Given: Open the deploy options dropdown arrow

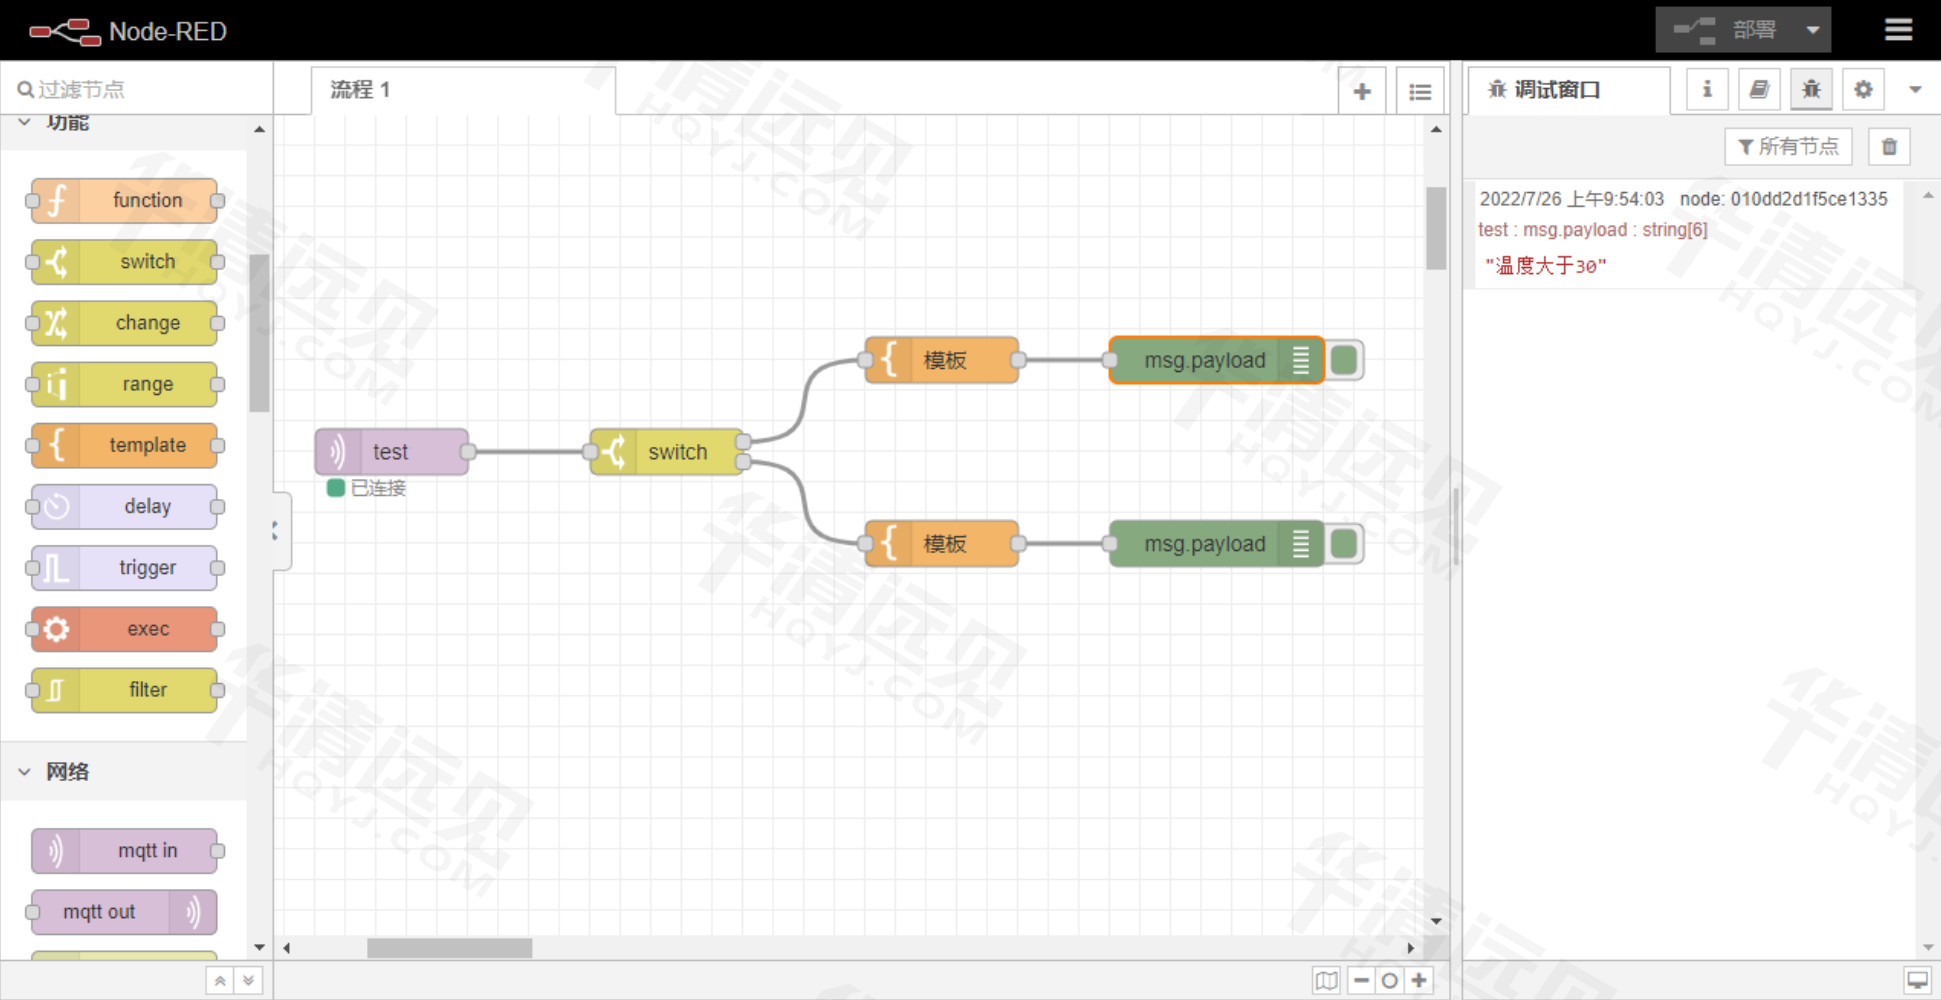Looking at the screenshot, I should tap(1812, 30).
